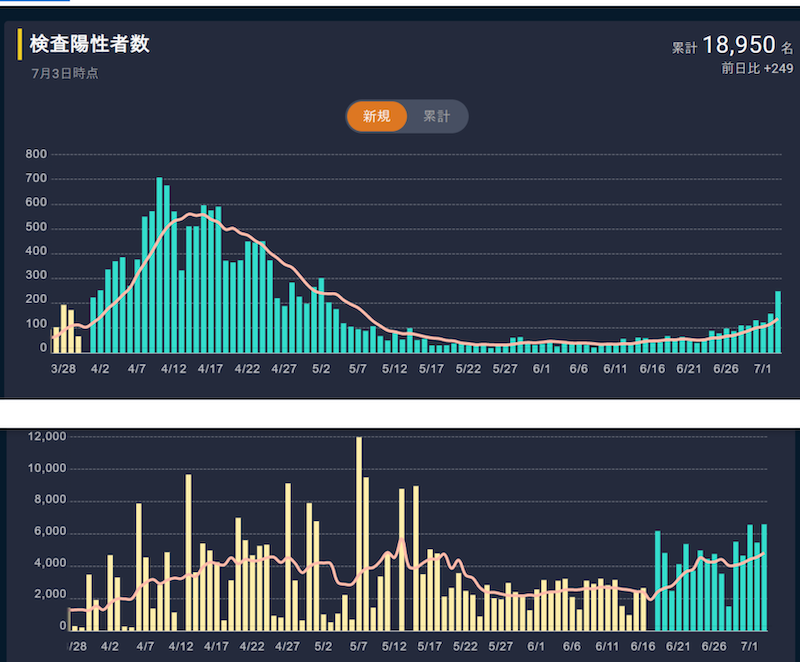Screen dimensions: 800x662
Task: Click the 検査陽性者数 chart title
Action: coord(90,44)
